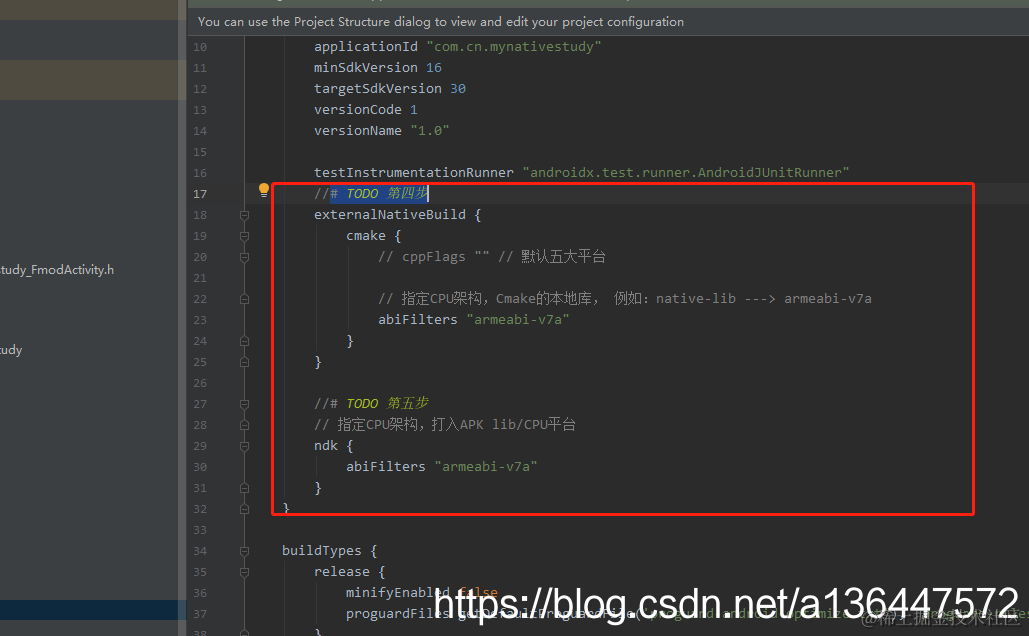This screenshot has height=636, width=1029.
Task: Click the abiFilters "armeabi-v7a" on line 30
Action: coord(442,467)
